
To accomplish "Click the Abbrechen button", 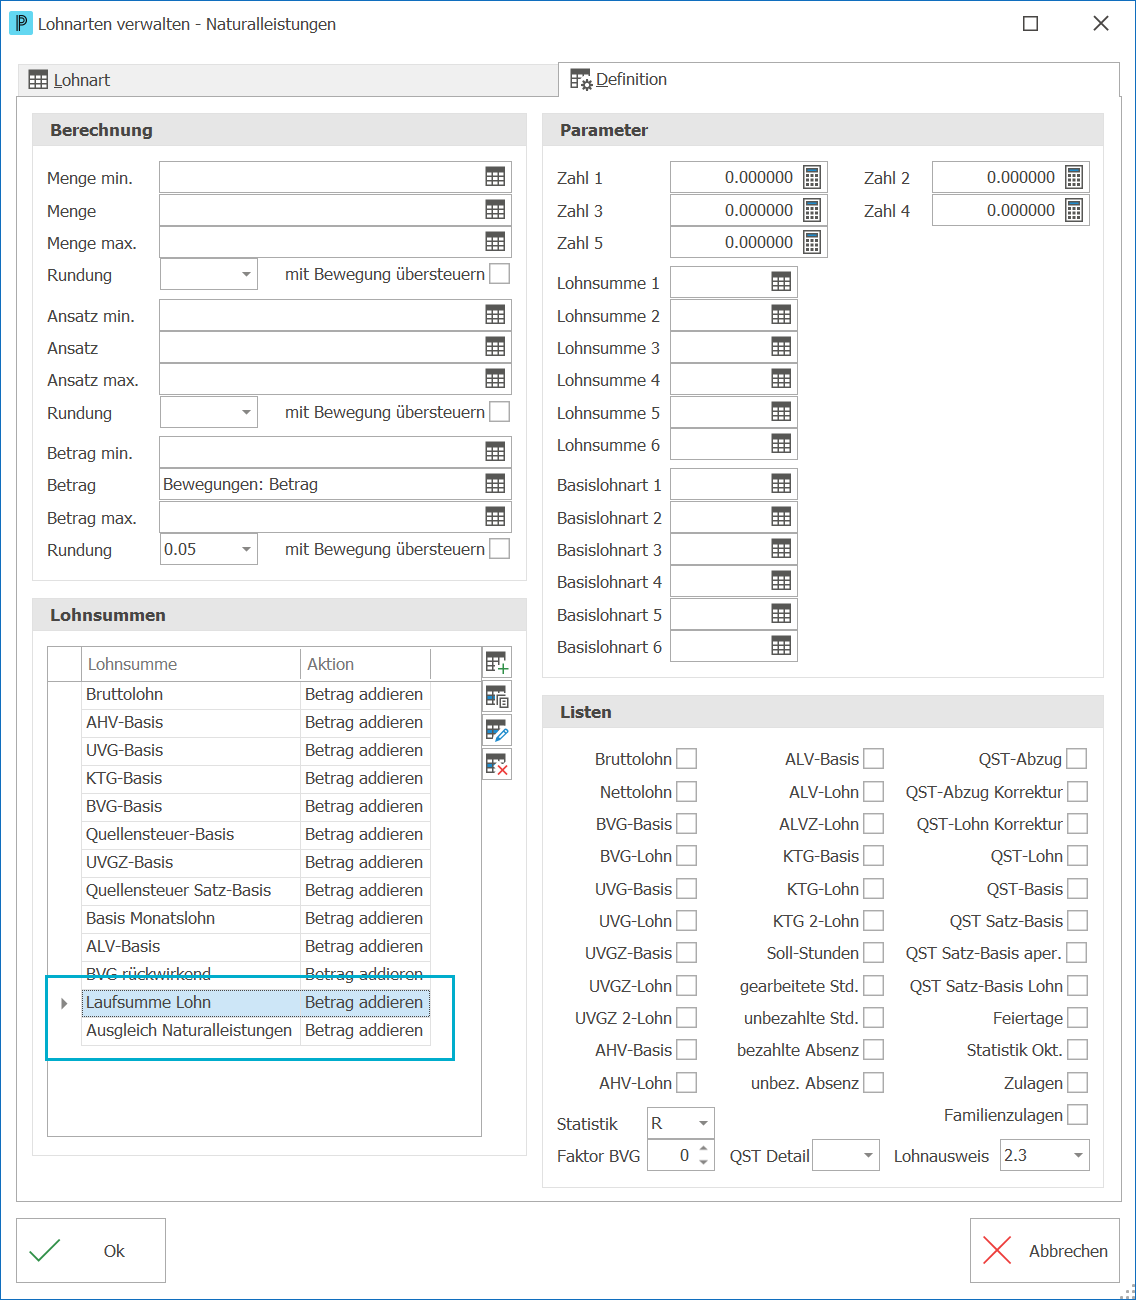I will point(1045,1250).
